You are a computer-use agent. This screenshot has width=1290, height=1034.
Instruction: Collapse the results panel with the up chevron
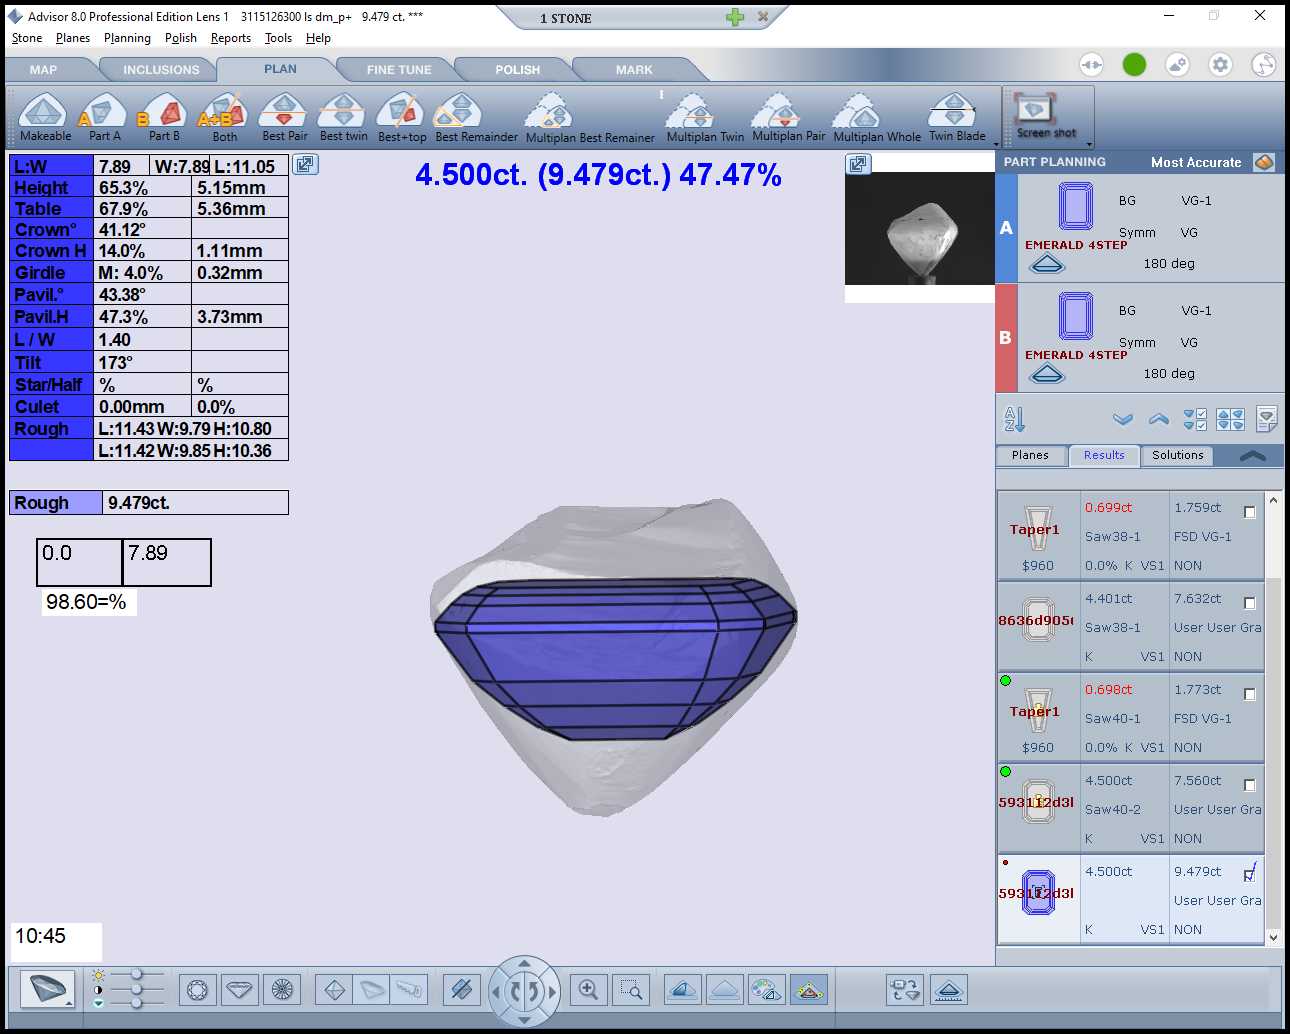point(1252,456)
